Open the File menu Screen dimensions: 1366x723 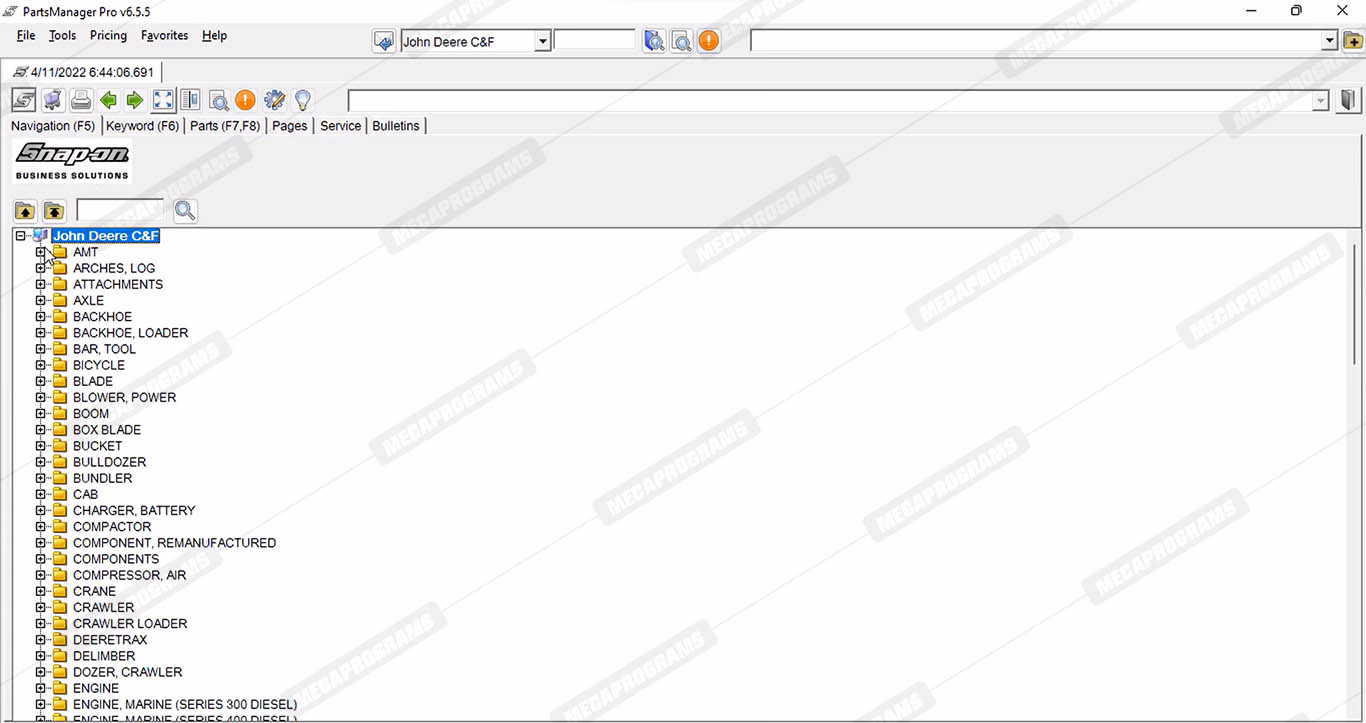pos(26,35)
